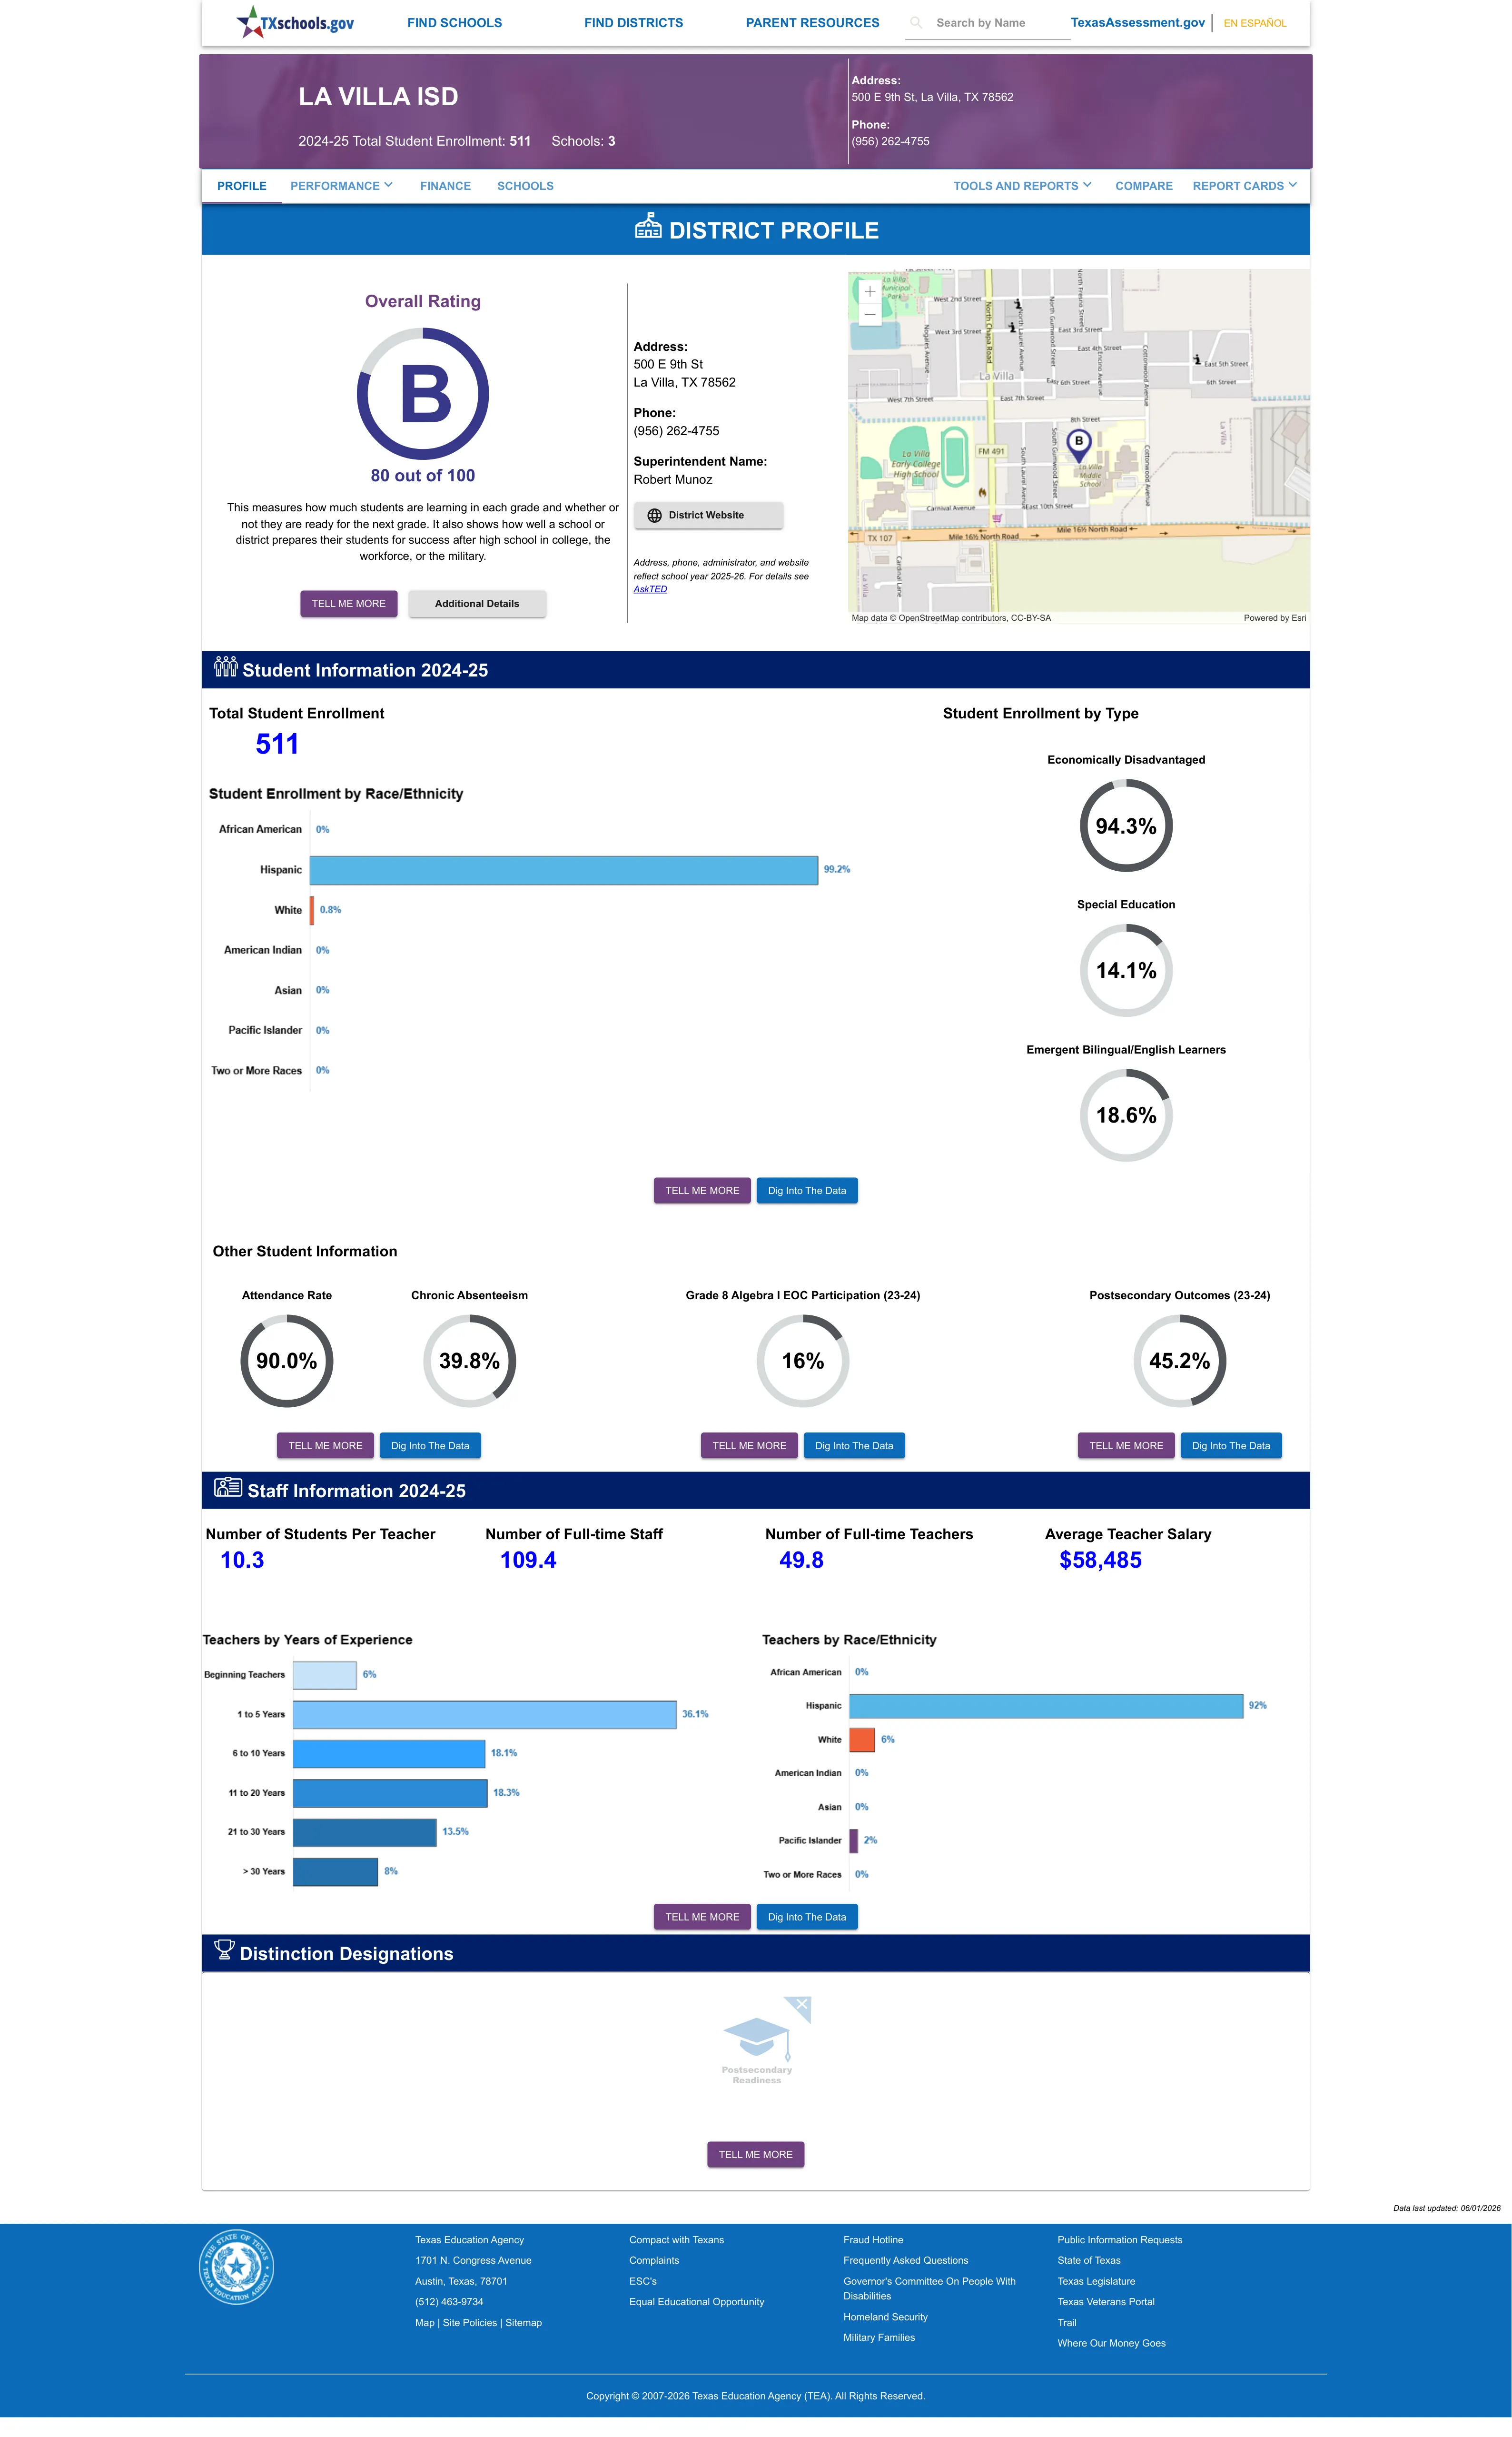Image resolution: width=1512 pixels, height=2437 pixels.
Task: Open Frequently Asked Questions in the footer
Action: pyautogui.click(x=906, y=2261)
